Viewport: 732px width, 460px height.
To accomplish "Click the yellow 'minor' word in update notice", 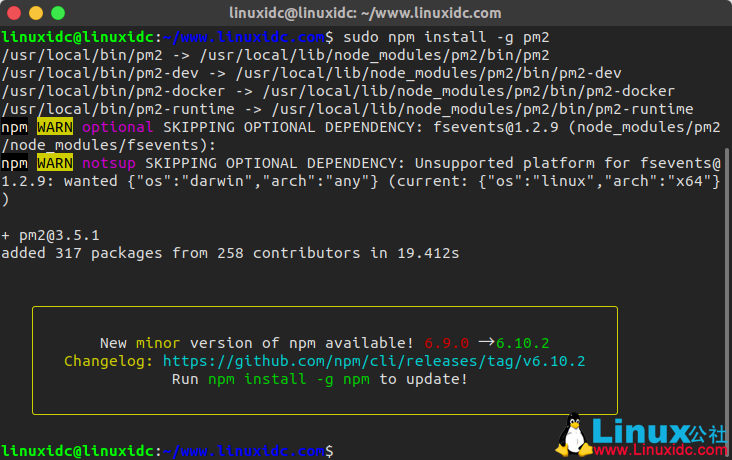I will pyautogui.click(x=158, y=343).
